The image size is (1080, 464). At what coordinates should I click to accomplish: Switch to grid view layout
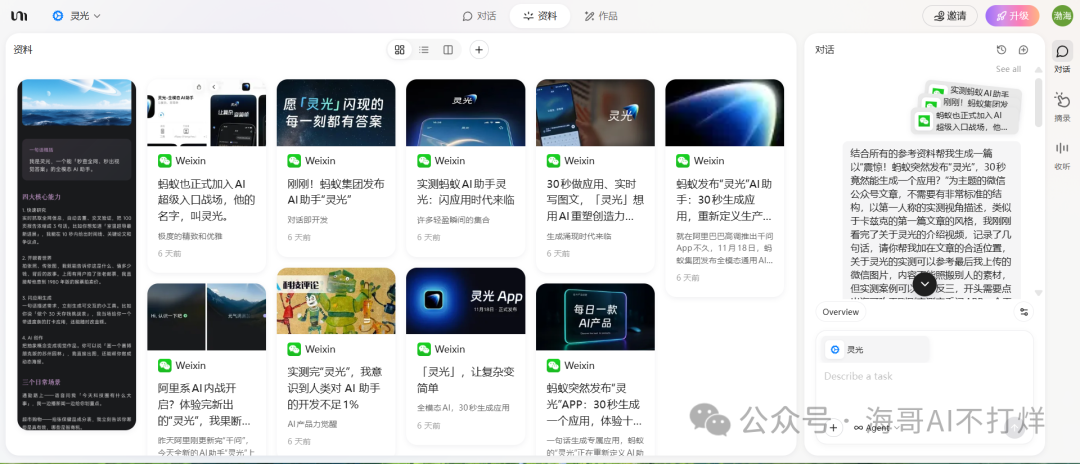400,49
